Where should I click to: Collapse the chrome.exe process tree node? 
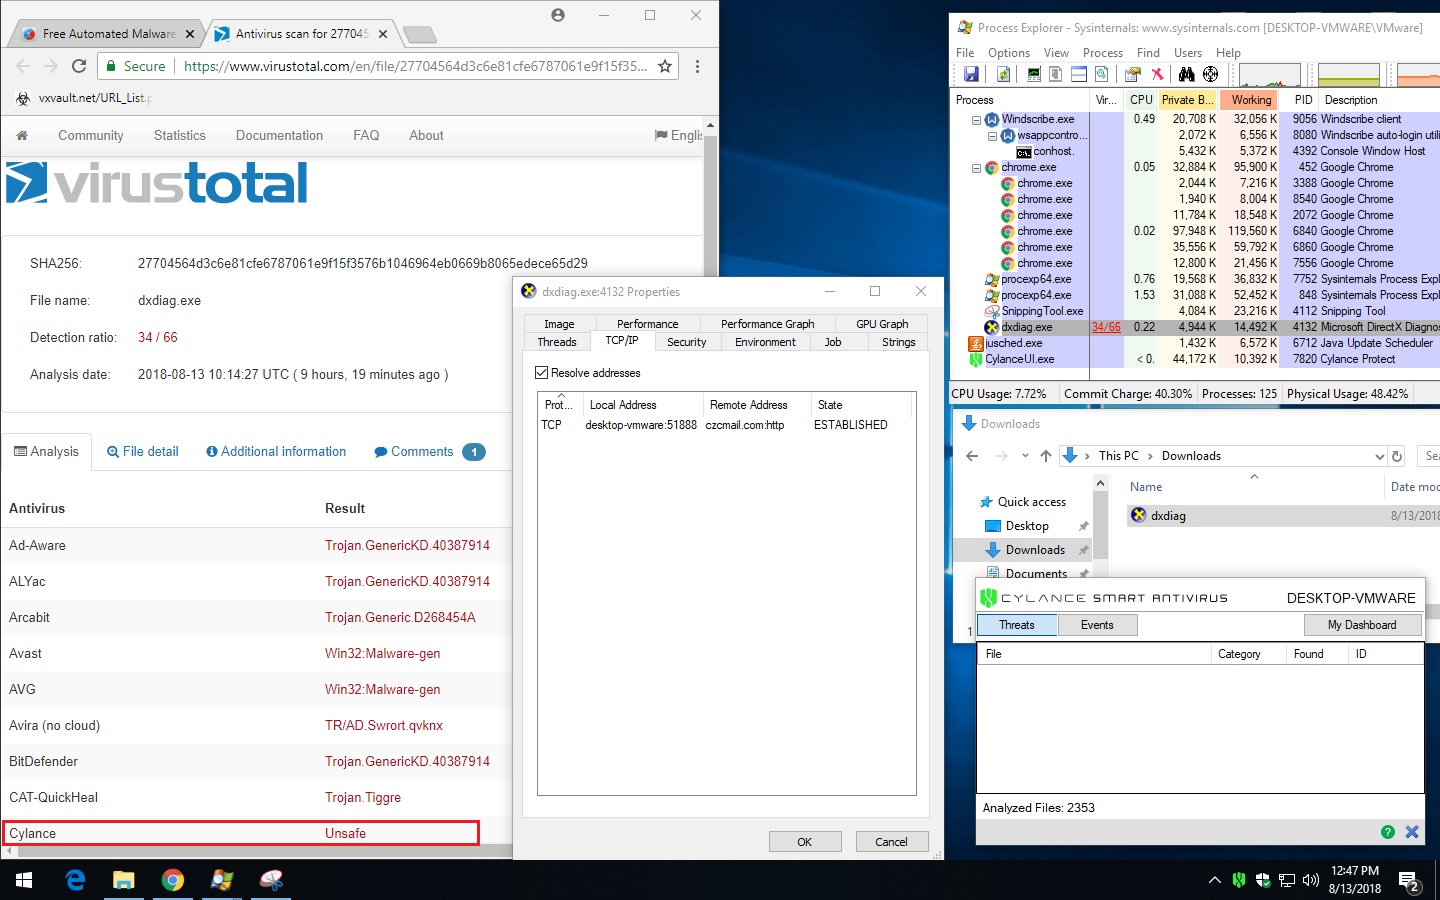click(977, 168)
